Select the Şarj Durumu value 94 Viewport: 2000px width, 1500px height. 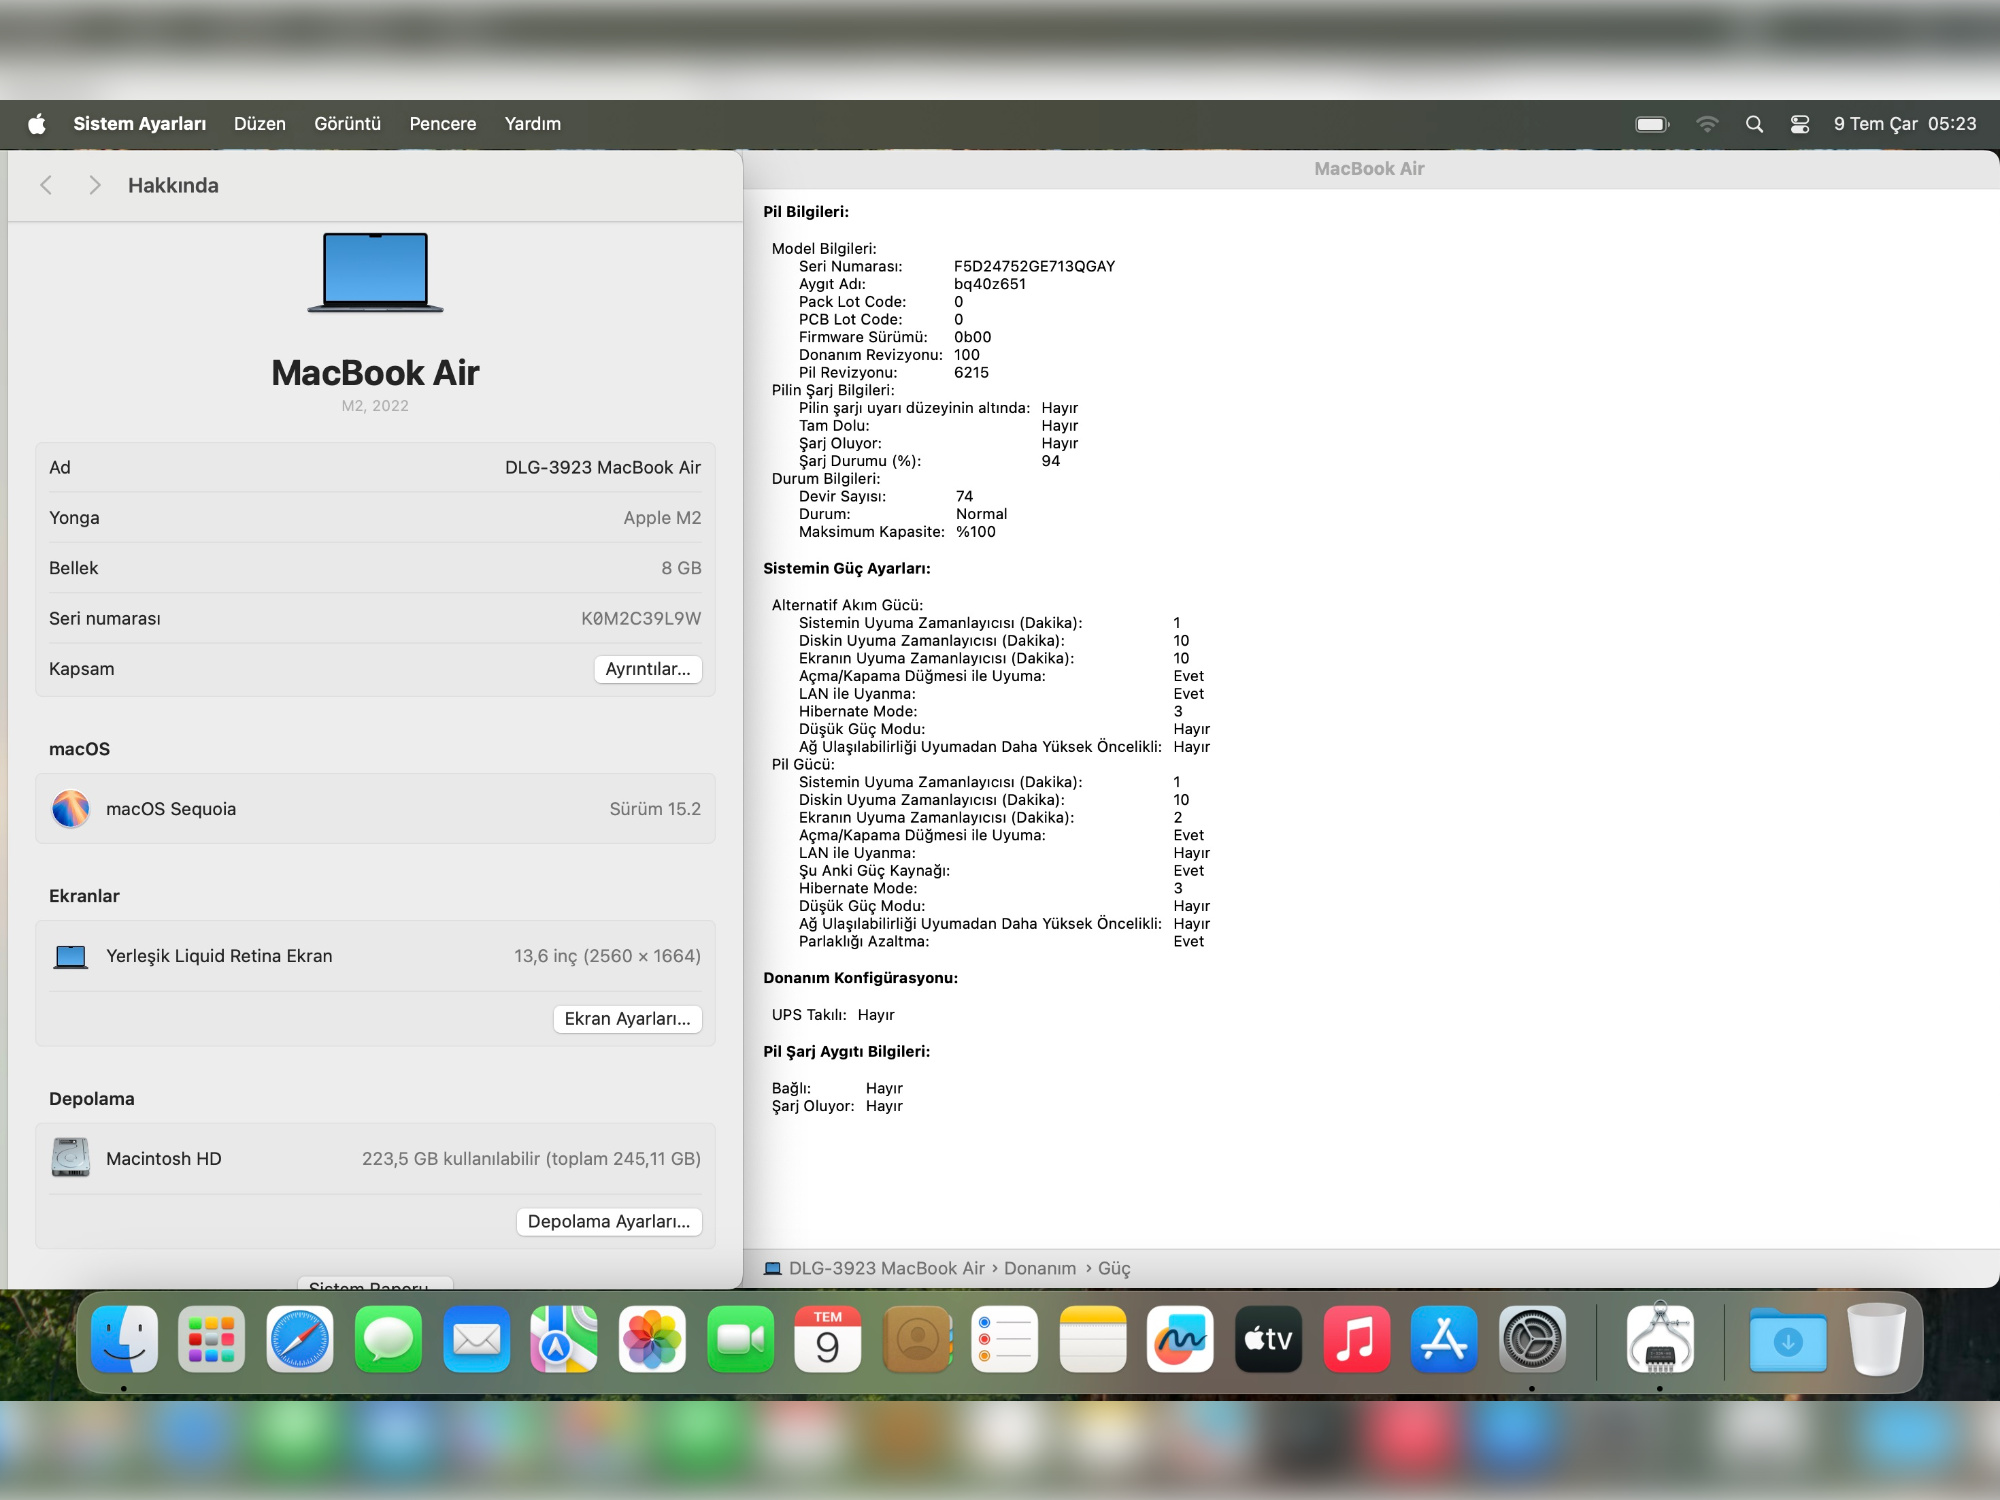1050,461
